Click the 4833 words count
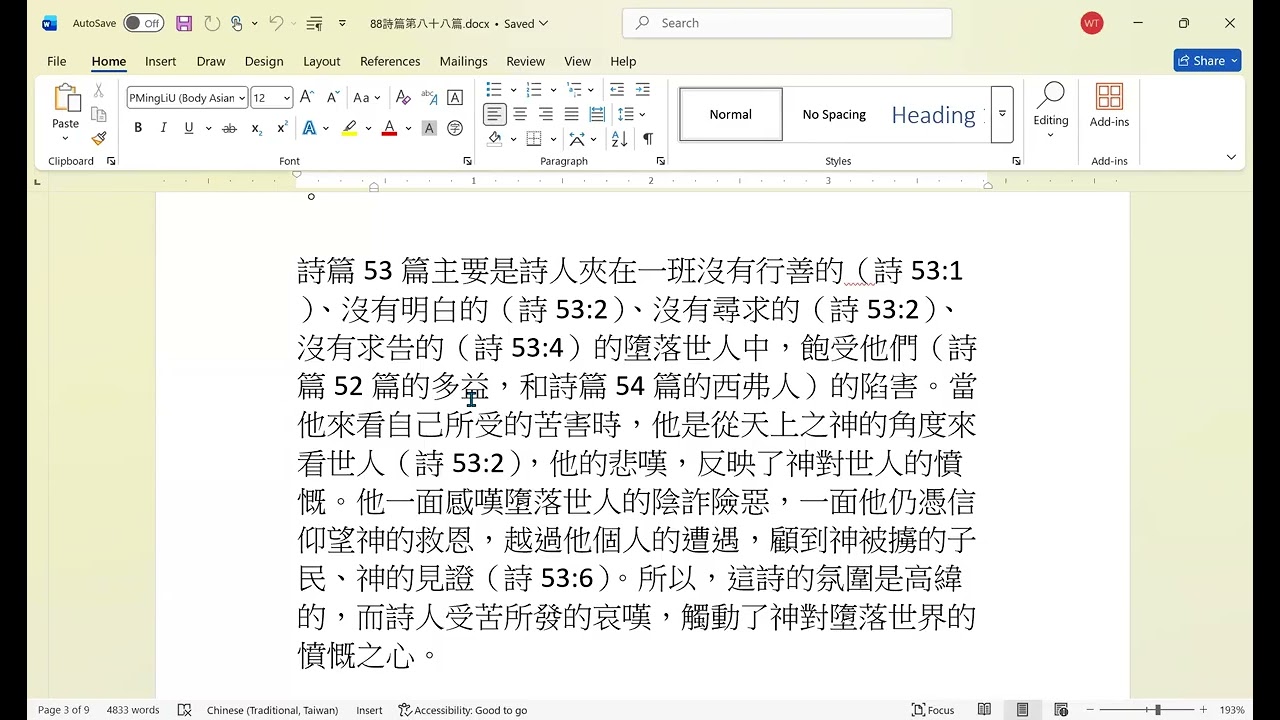 (133, 710)
